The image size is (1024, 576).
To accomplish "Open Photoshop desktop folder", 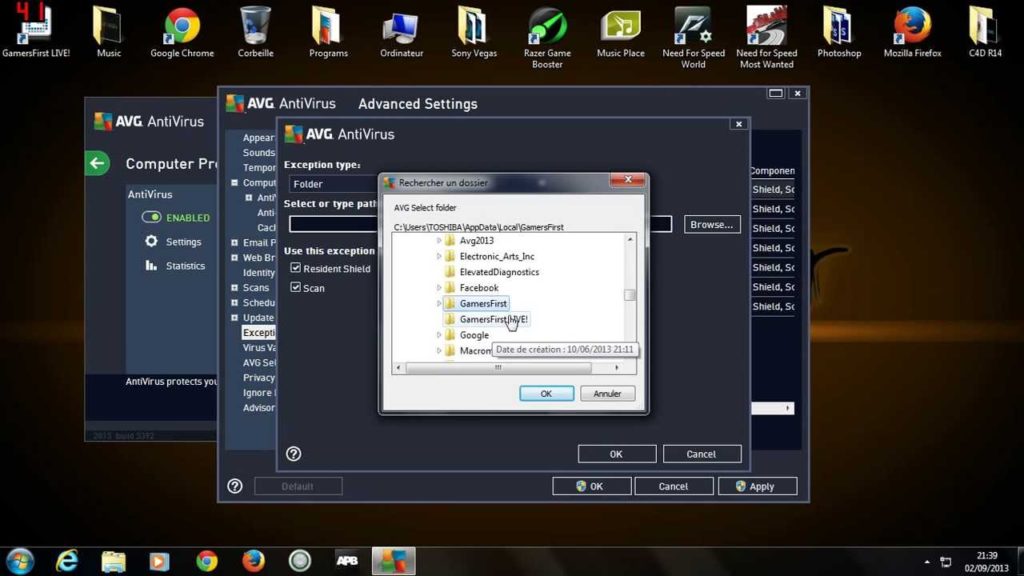I will (839, 31).
